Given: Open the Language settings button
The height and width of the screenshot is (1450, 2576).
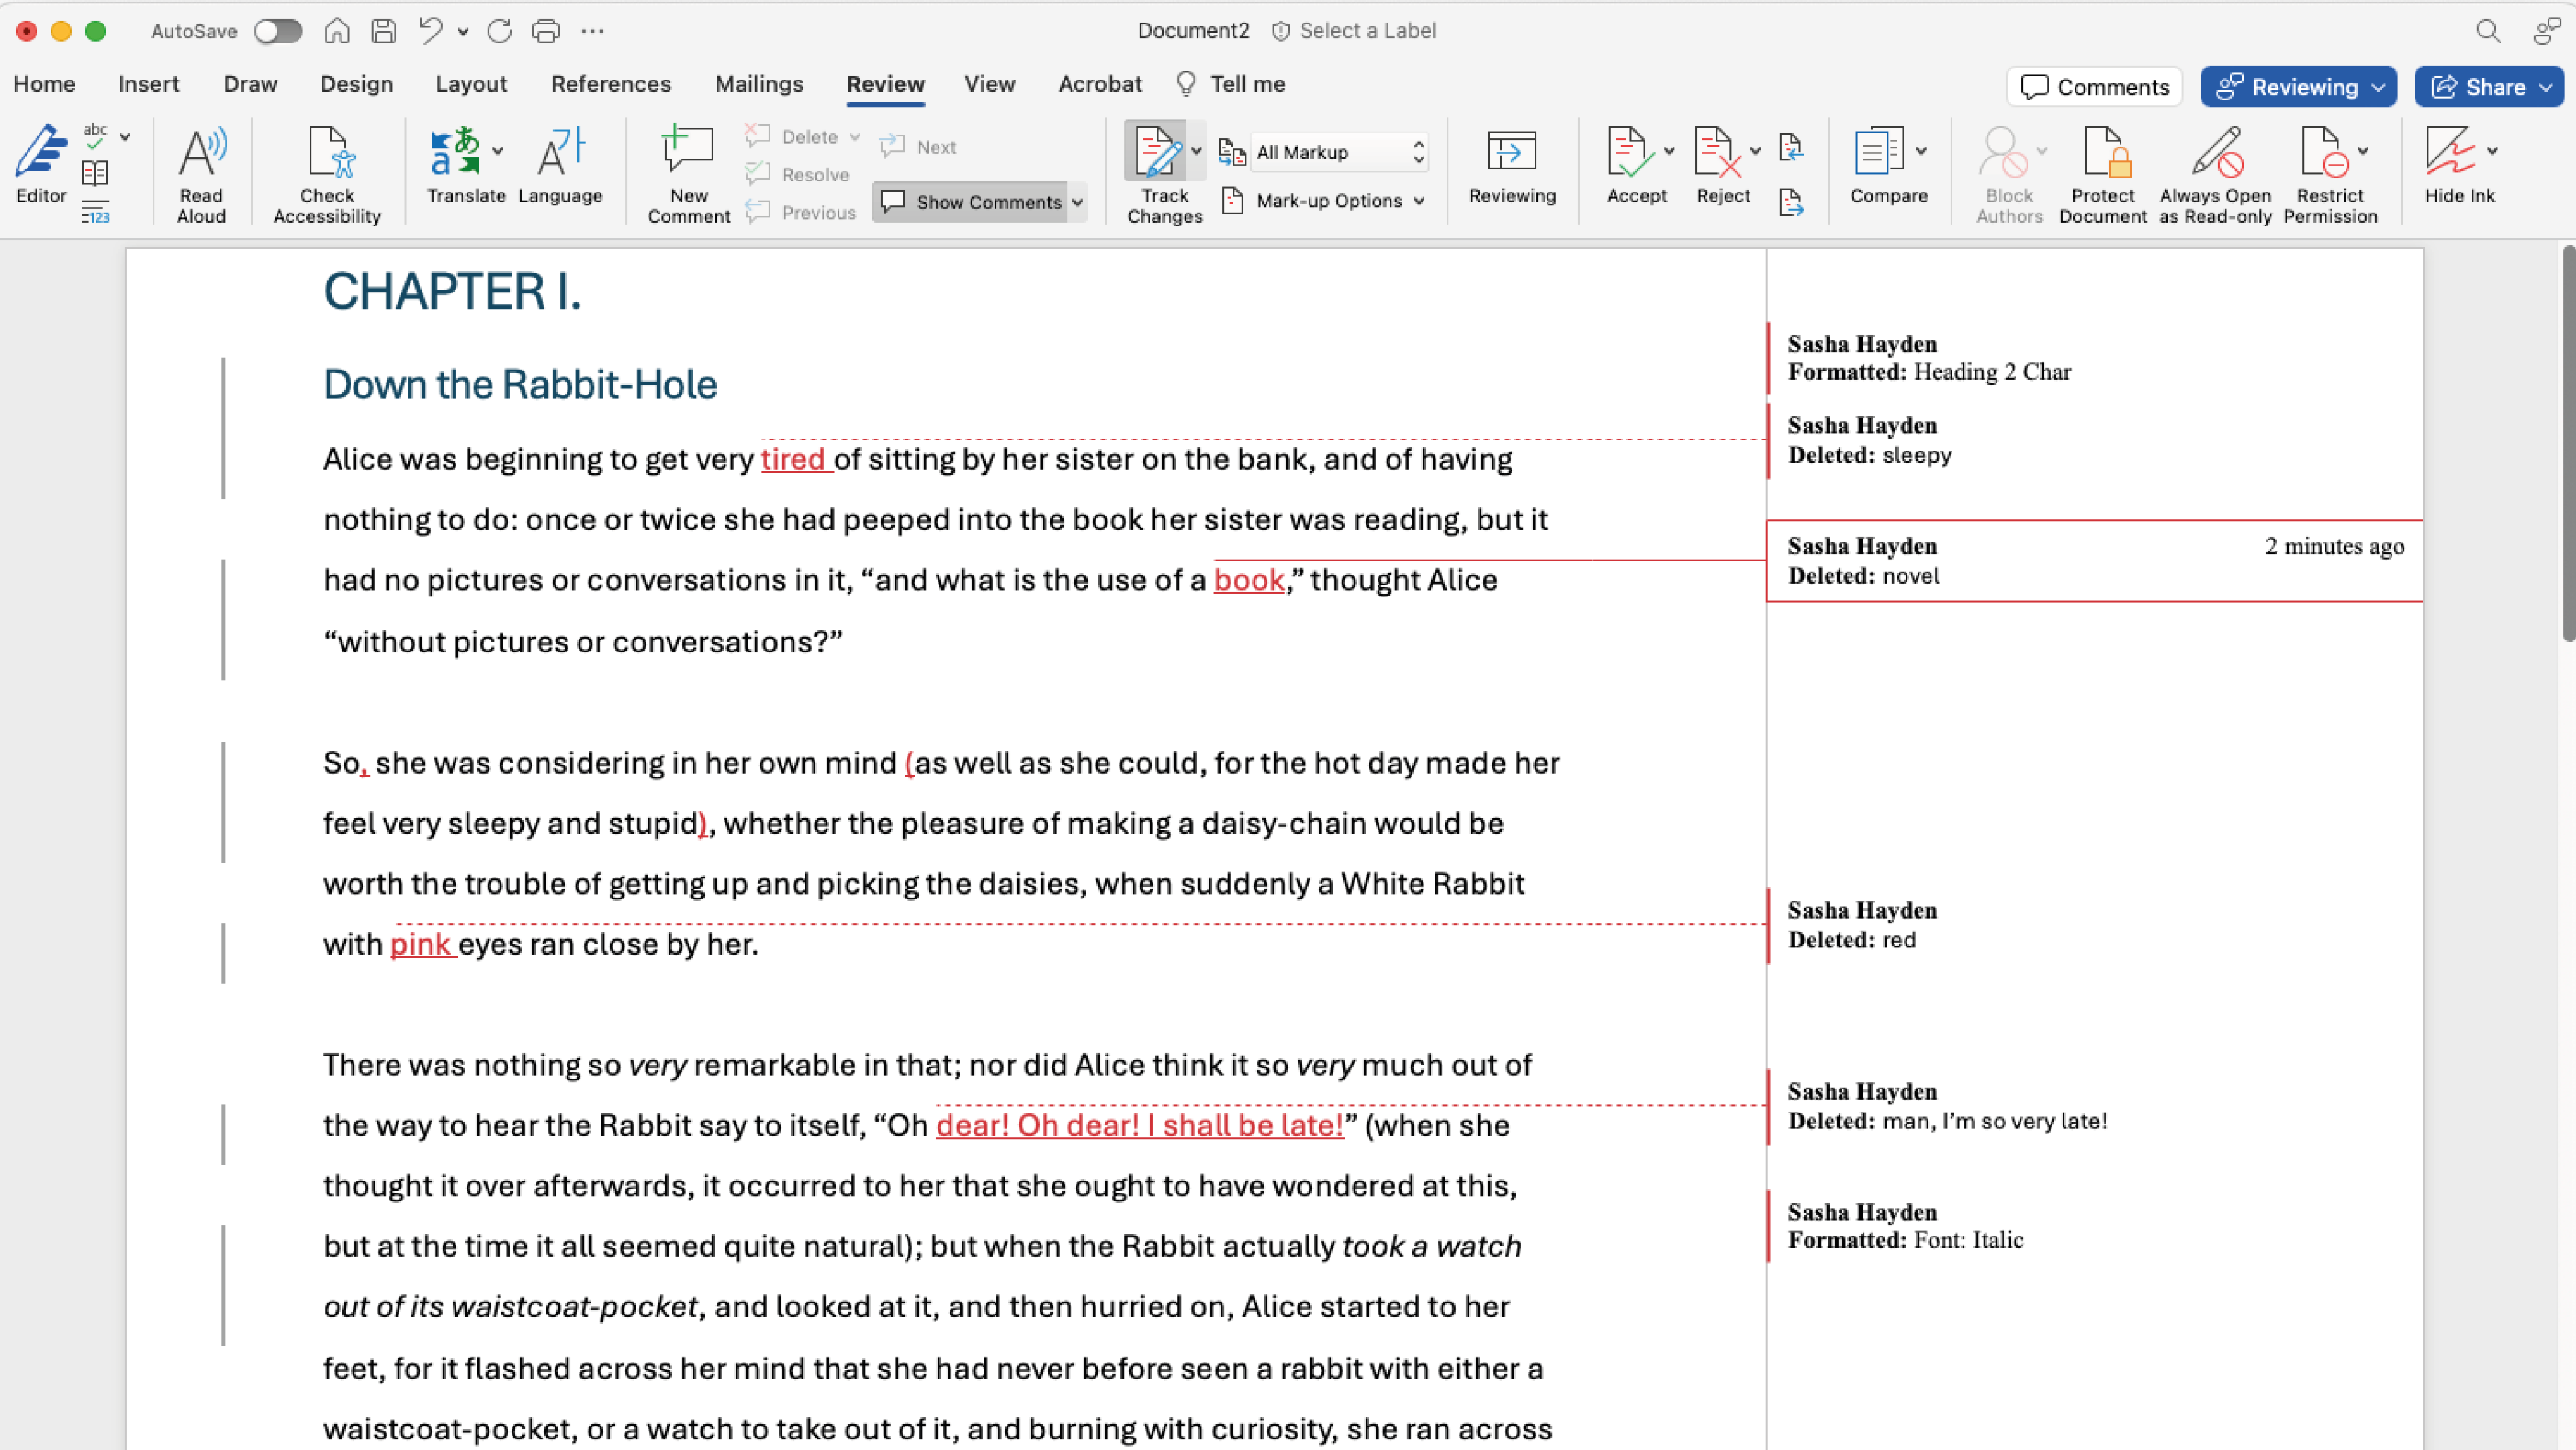Looking at the screenshot, I should click(x=560, y=165).
